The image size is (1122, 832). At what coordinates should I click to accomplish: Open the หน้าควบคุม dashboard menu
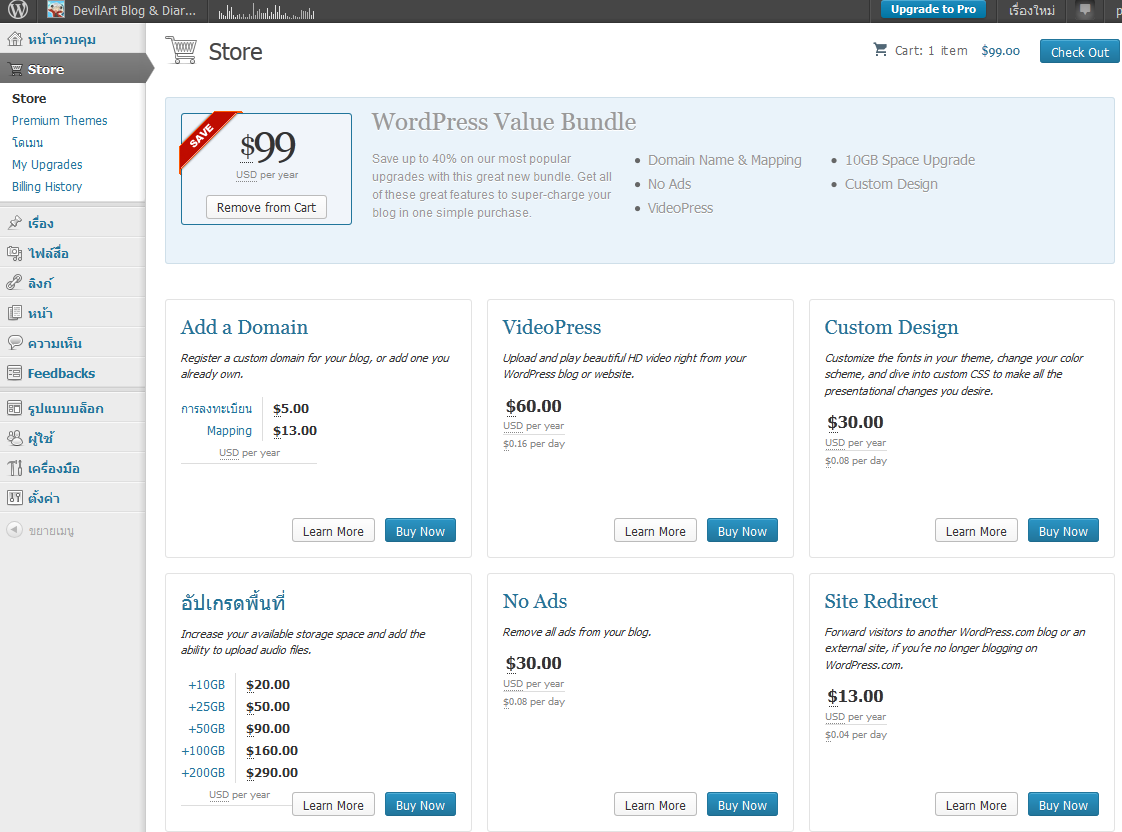(62, 39)
